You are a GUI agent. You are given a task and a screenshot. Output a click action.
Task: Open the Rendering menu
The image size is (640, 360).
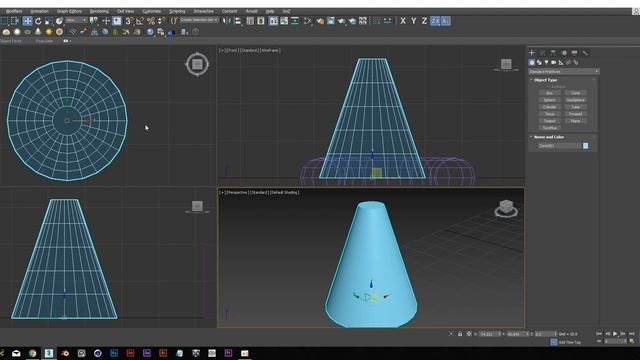click(99, 11)
